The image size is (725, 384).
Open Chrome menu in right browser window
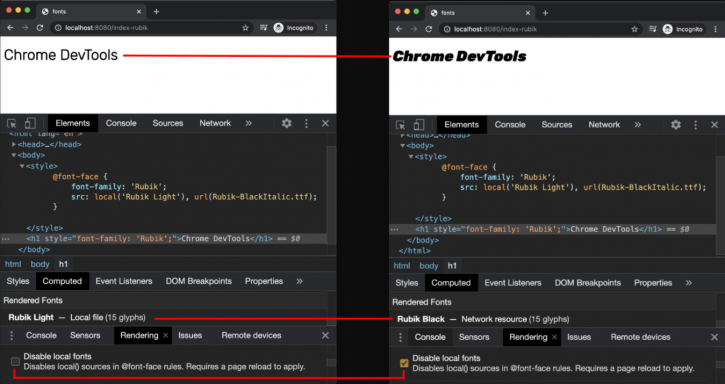pos(715,29)
